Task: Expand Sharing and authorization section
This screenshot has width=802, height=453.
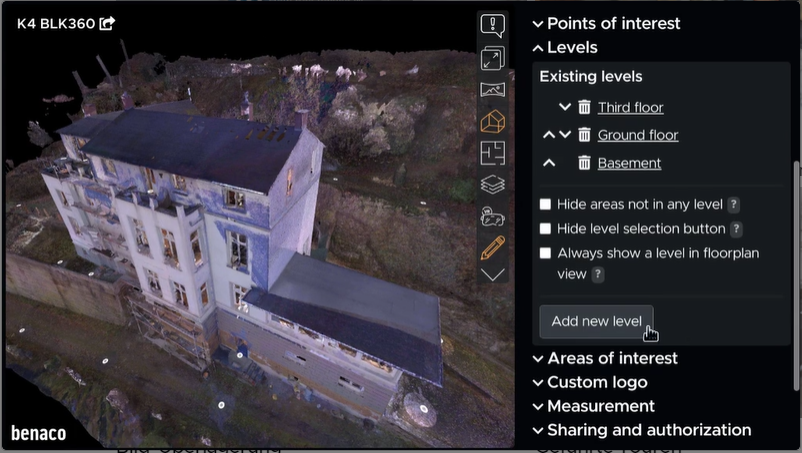Action: (x=642, y=430)
